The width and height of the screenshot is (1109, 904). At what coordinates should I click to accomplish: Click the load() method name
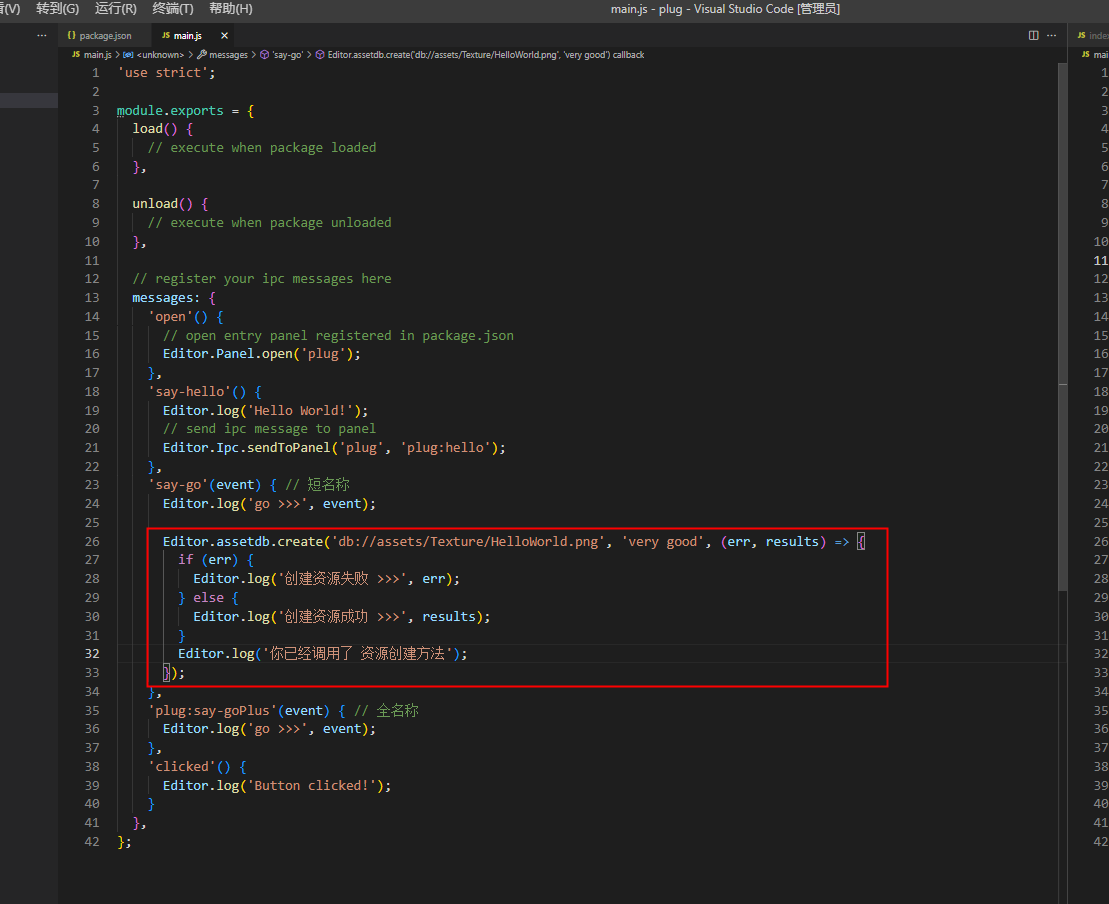[x=147, y=129]
